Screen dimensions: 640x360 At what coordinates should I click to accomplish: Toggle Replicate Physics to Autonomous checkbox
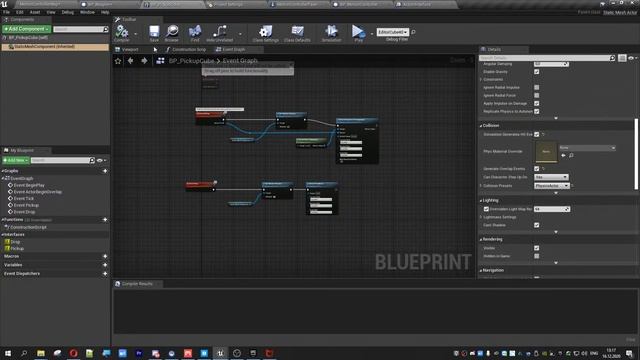[537, 111]
